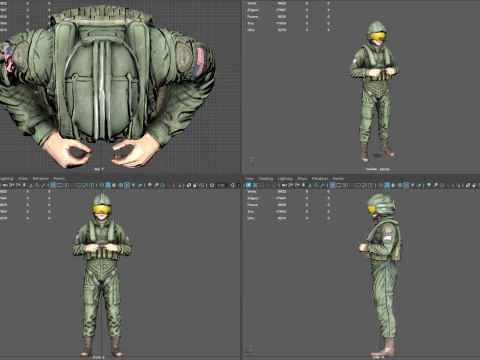The height and width of the screenshot is (360, 480).
Task: Toggle X-ray icon in front view toolbar
Action: pyautogui.click(x=189, y=185)
